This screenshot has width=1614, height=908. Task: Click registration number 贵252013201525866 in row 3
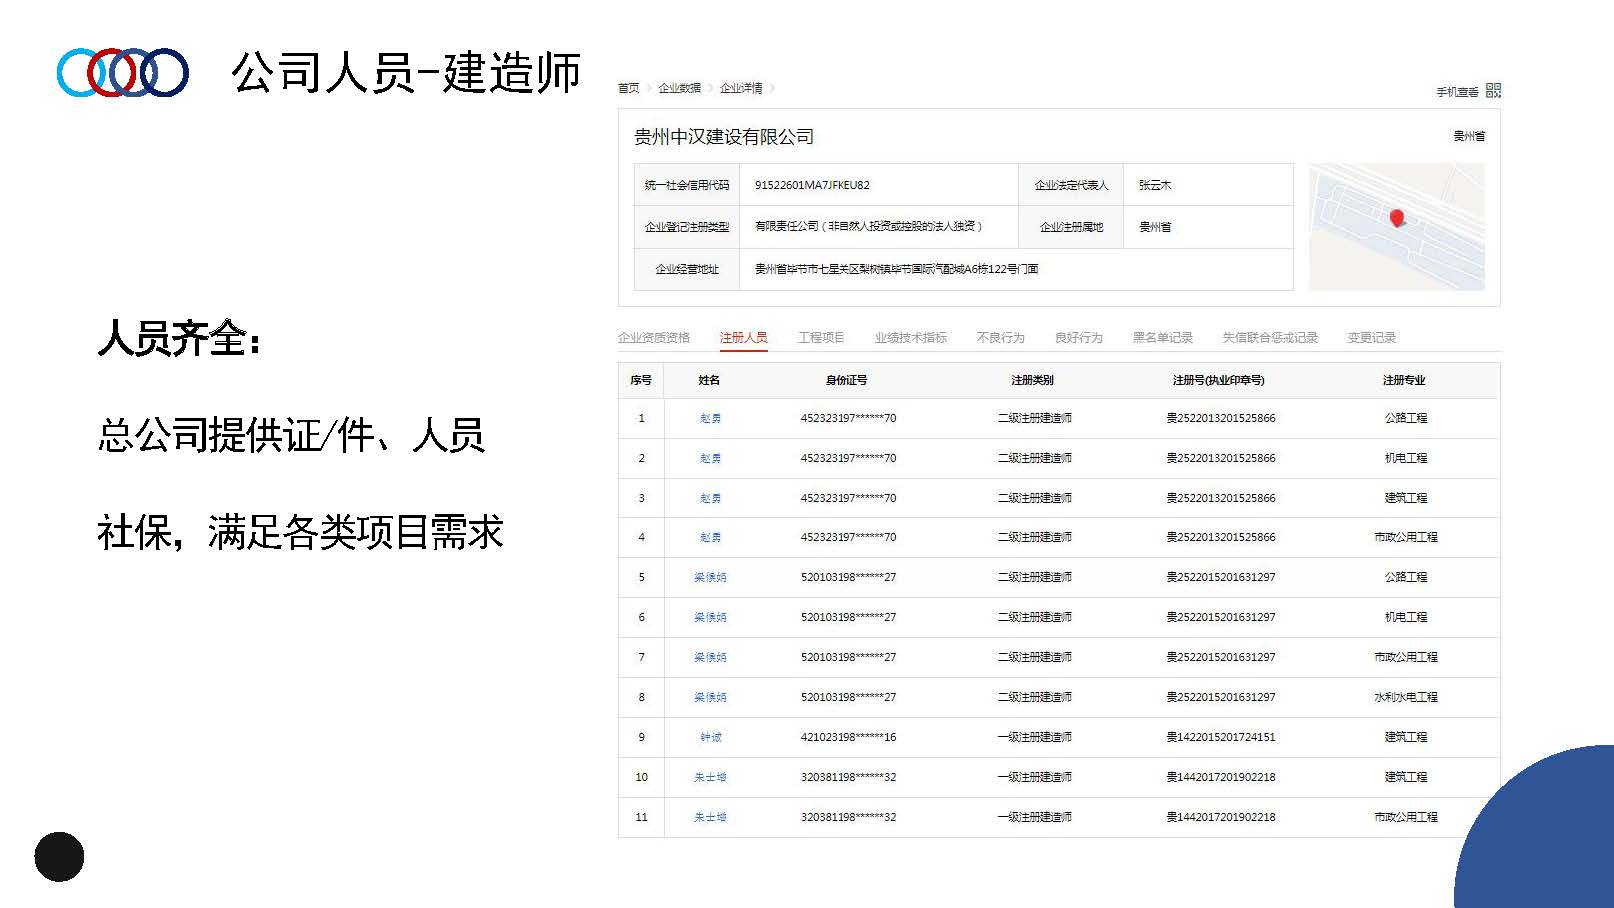point(1220,498)
